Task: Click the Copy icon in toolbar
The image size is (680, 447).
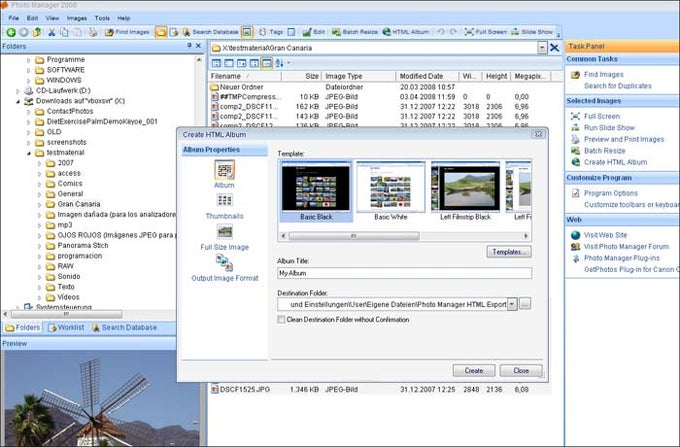Action: click(x=64, y=32)
